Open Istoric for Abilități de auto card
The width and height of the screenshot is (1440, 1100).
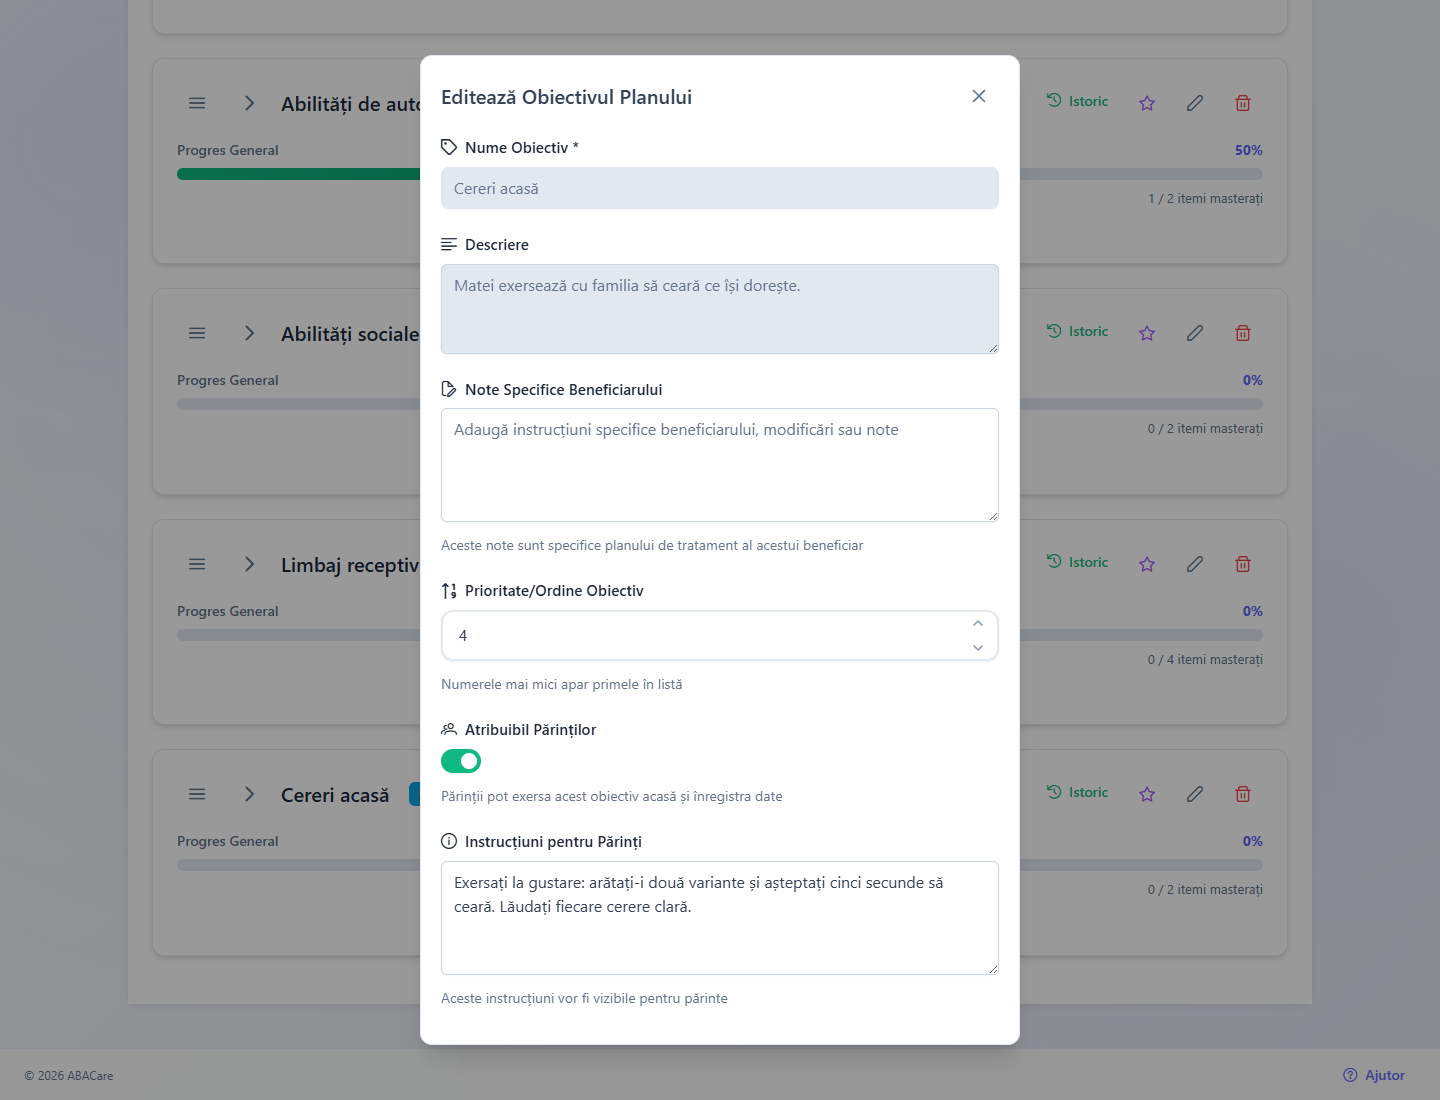click(1077, 101)
